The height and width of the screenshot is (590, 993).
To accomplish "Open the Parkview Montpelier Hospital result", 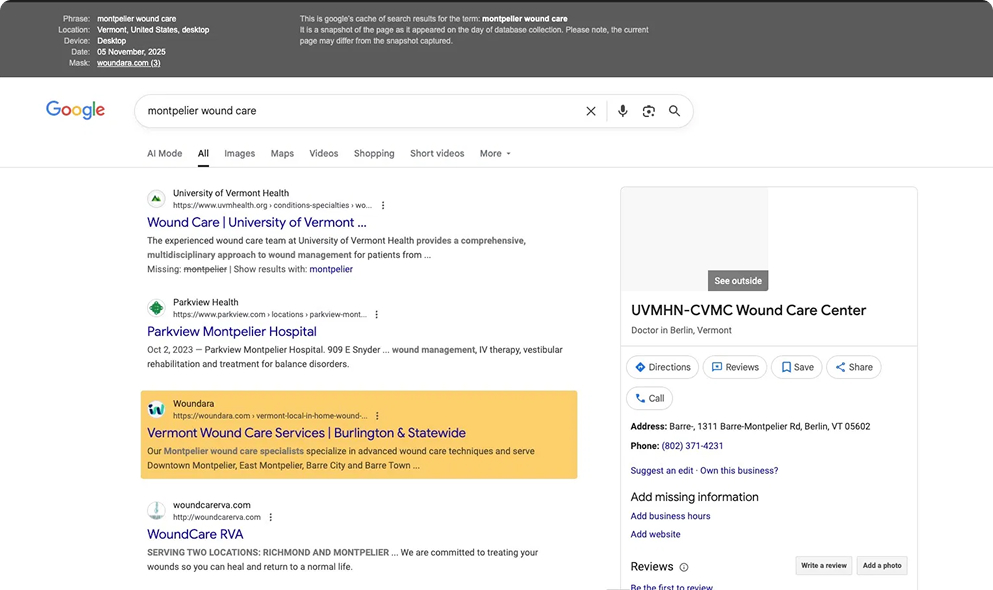I will tap(232, 331).
